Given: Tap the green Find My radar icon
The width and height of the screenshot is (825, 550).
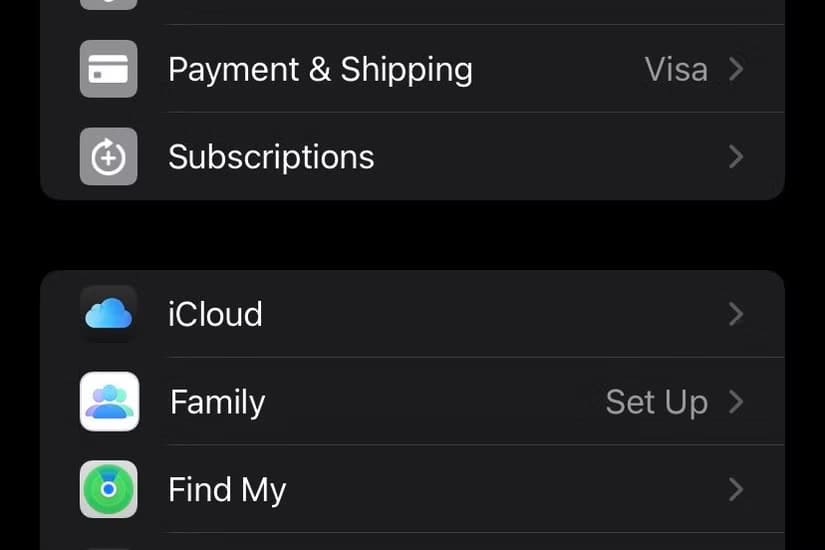Looking at the screenshot, I should (x=108, y=489).
